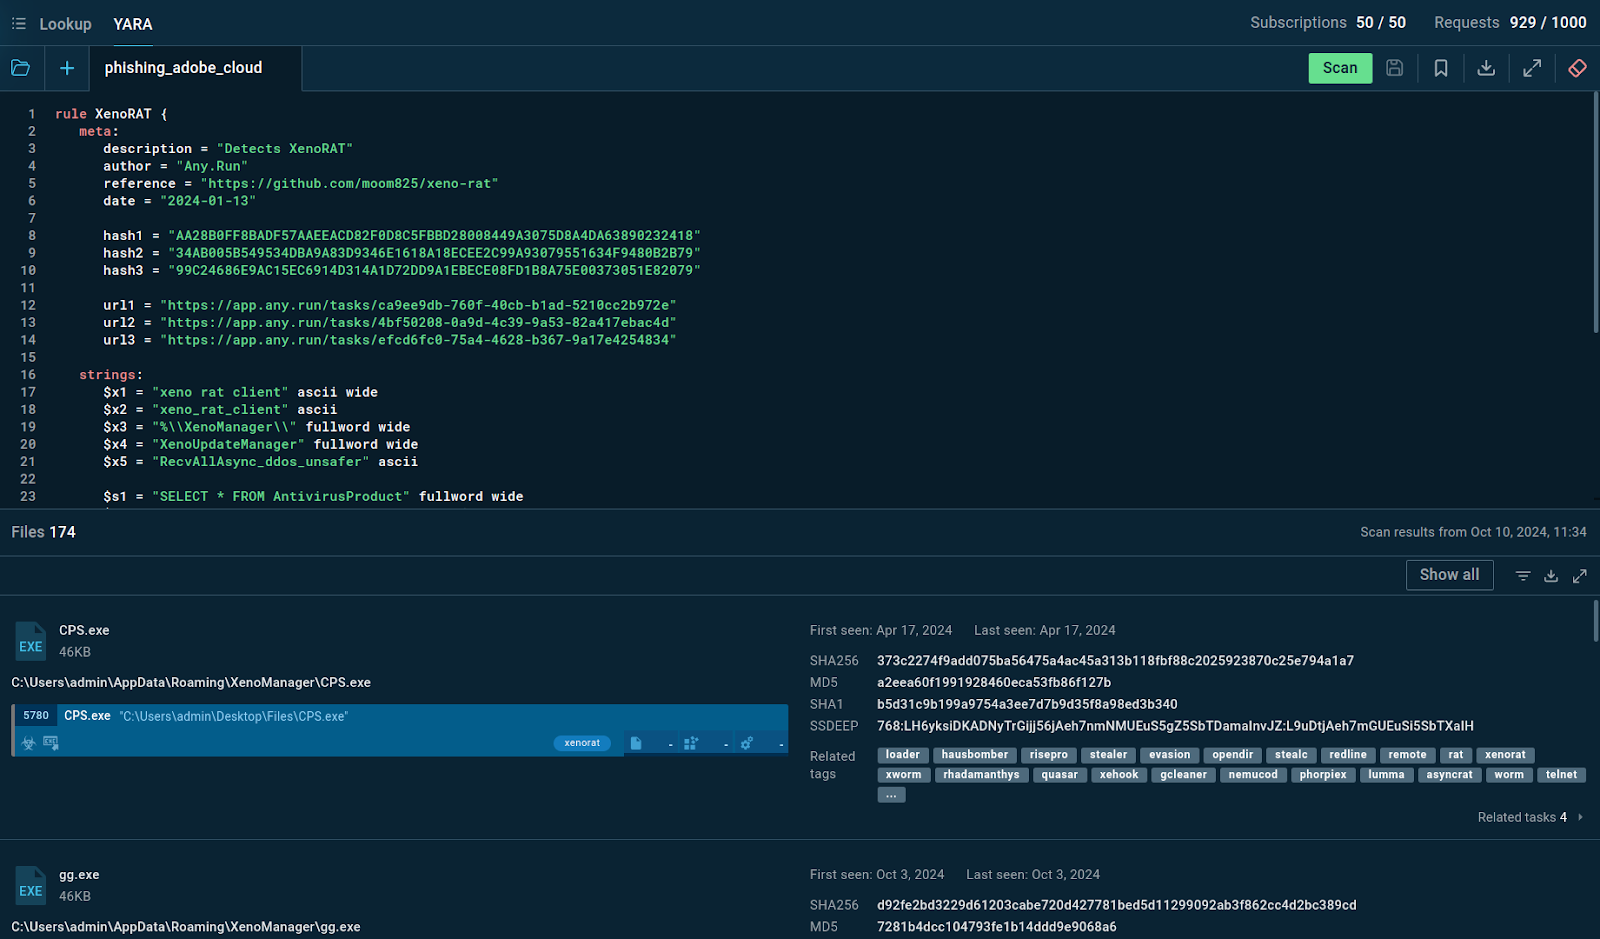Open the folder icon in the rule toolbar
This screenshot has width=1600, height=939.
pos(20,68)
